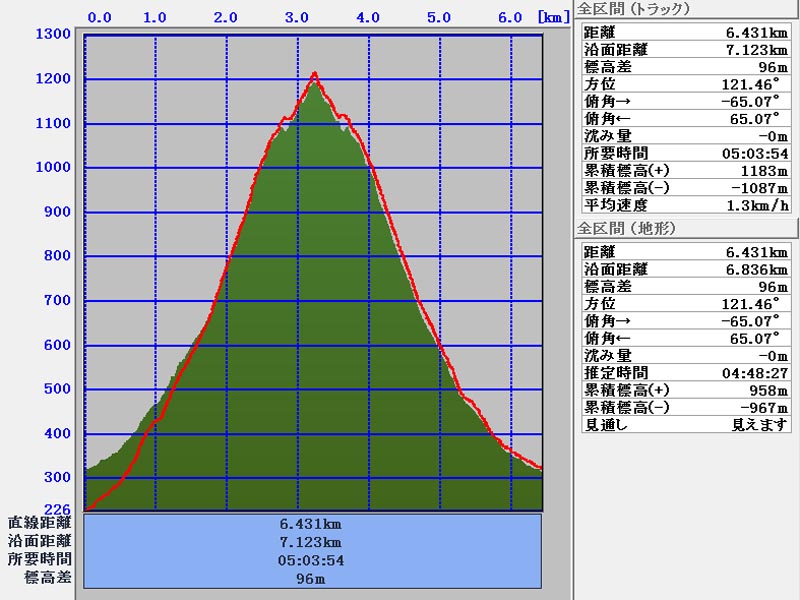The image size is (800, 600).
Task: Select the 全区間（地形） section header
Action: click(626, 228)
